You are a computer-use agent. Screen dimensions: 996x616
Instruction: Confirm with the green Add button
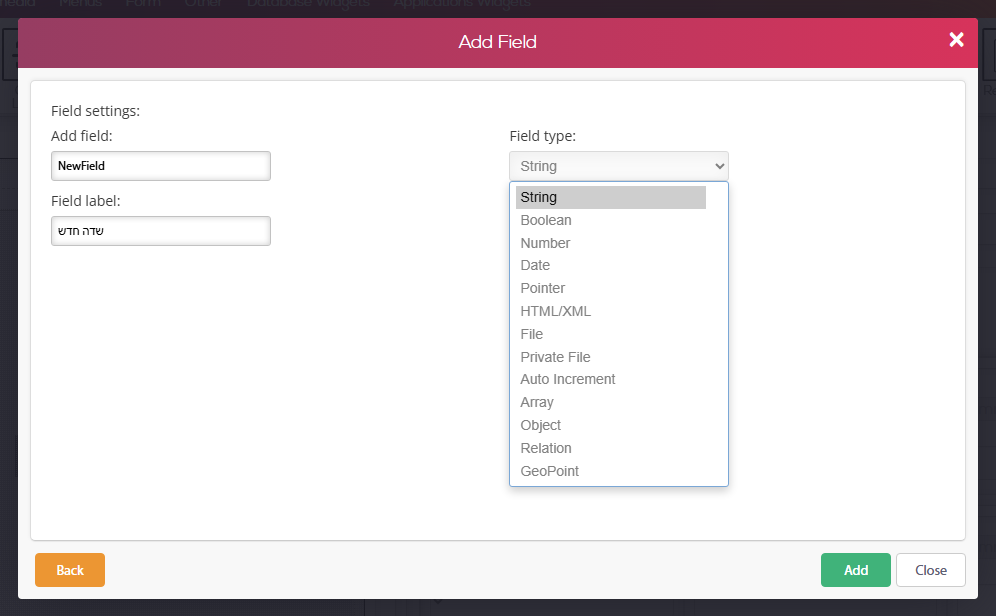pyautogui.click(x=856, y=570)
